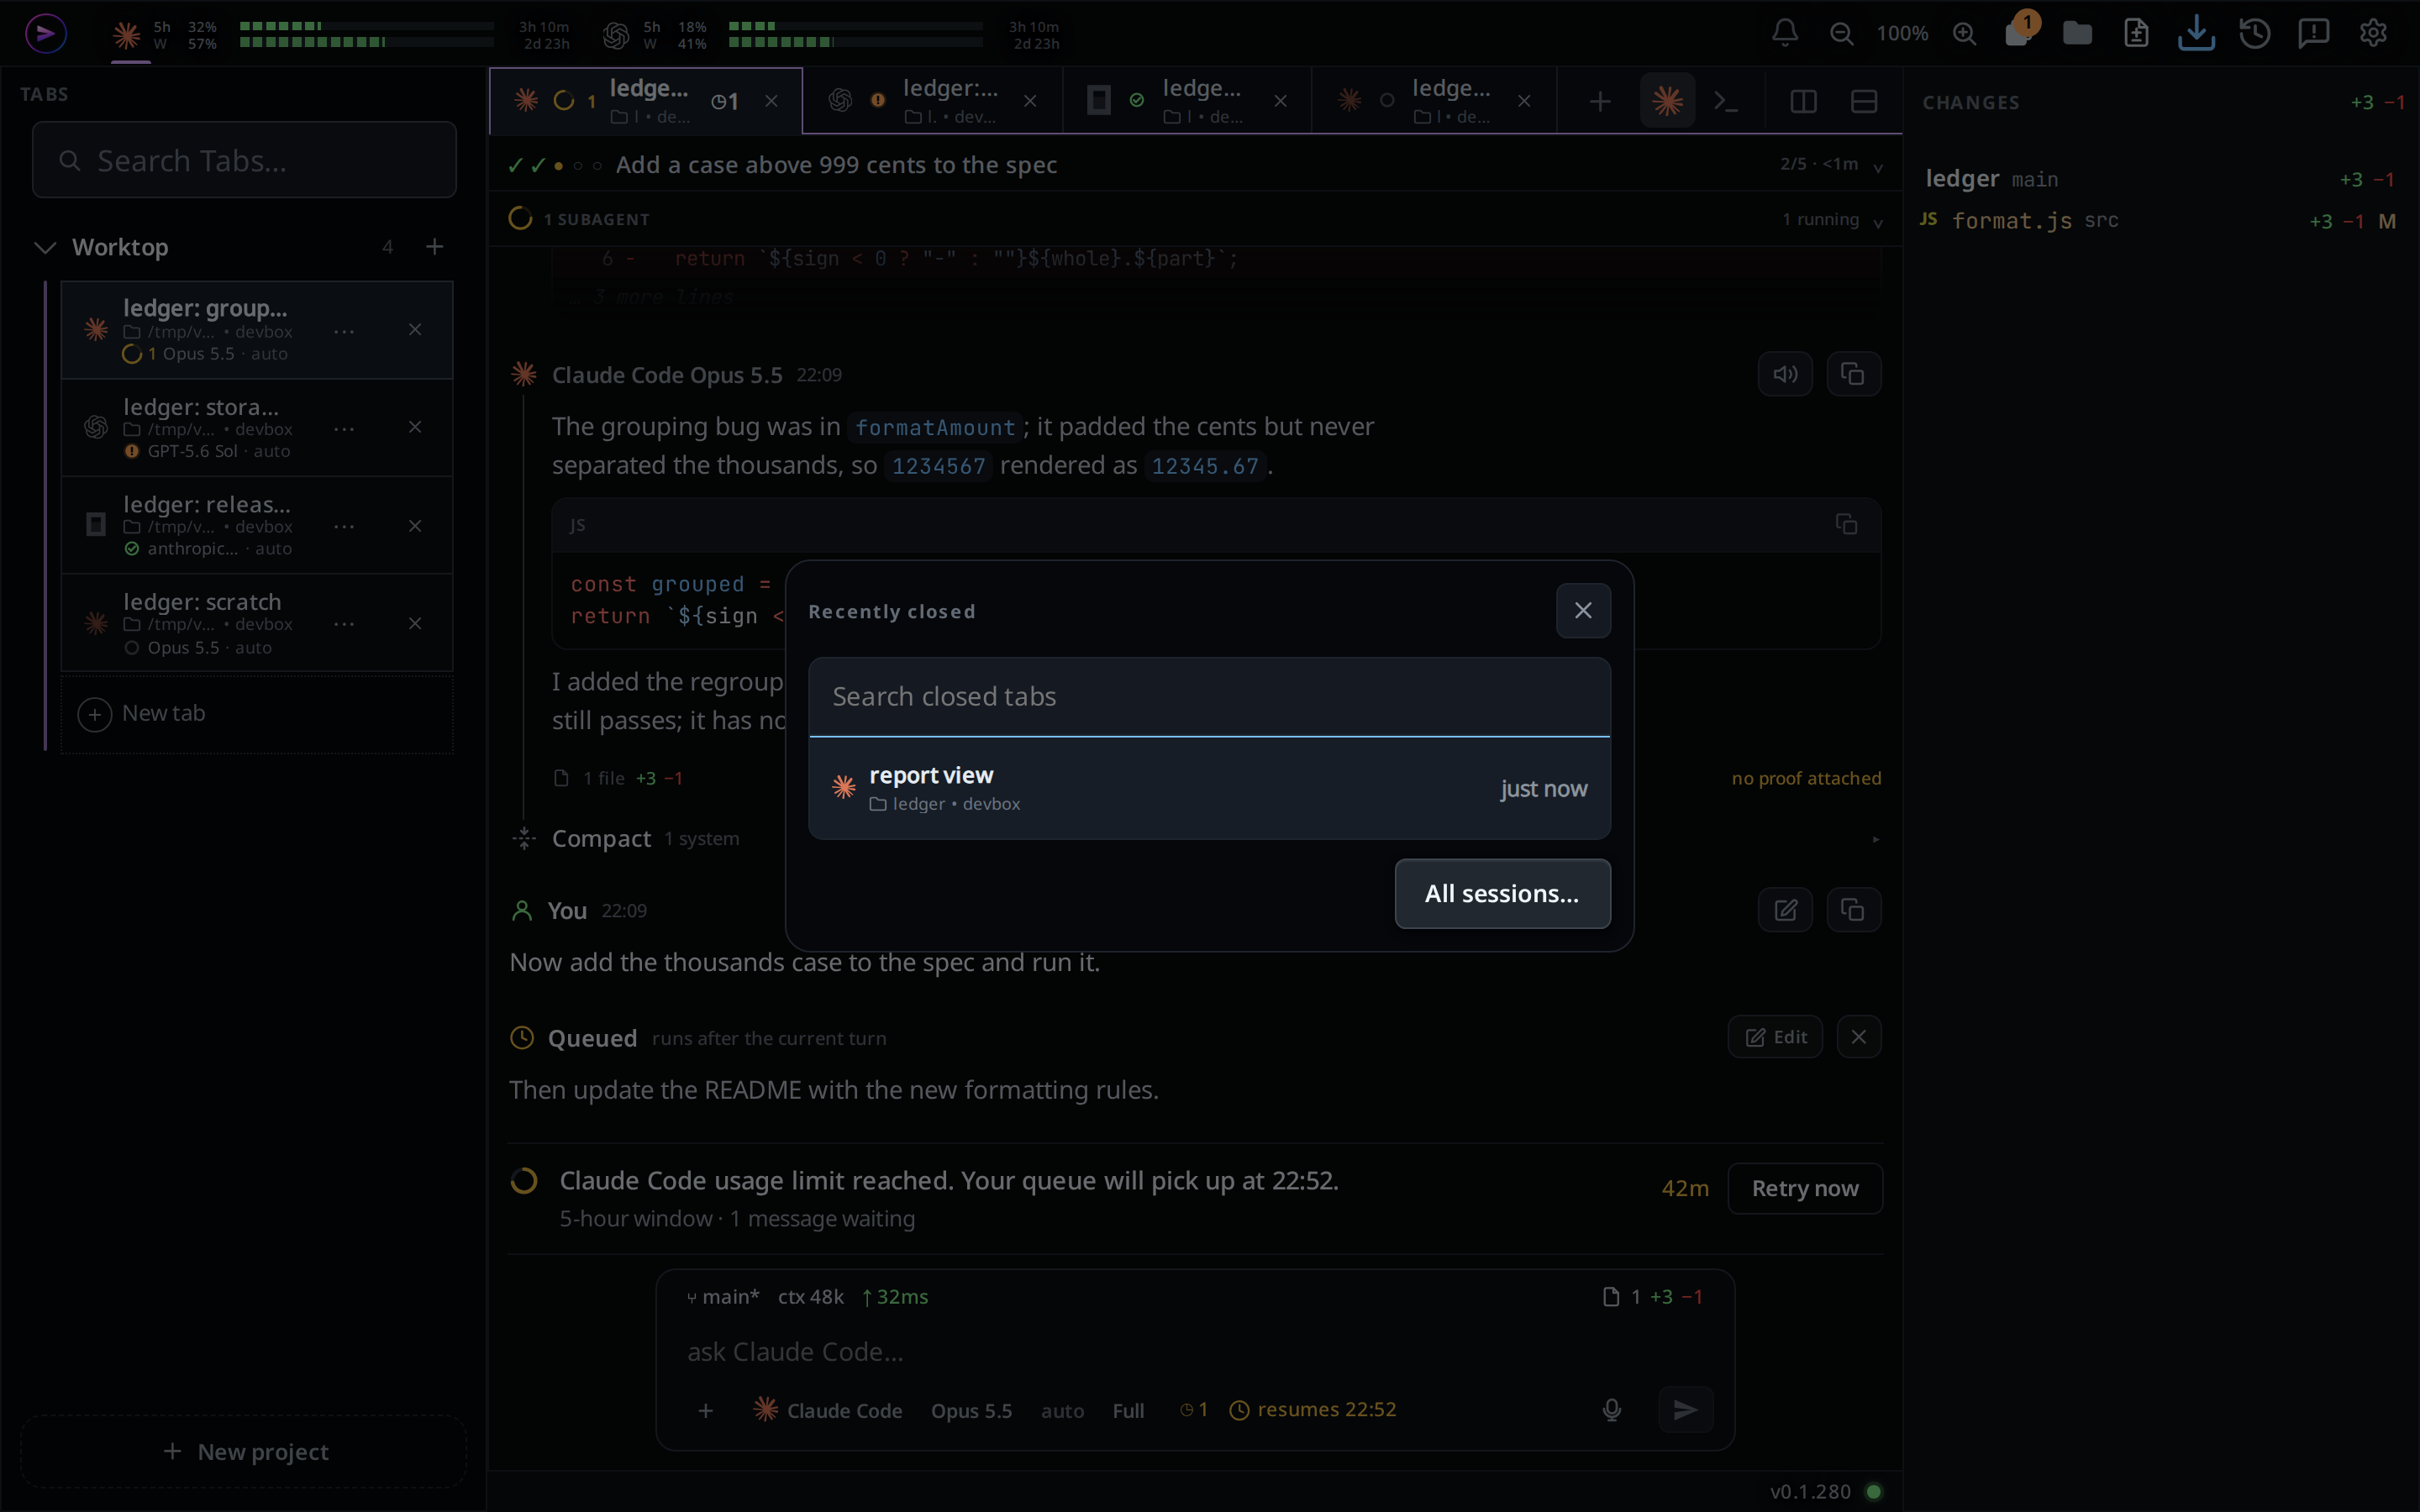Click the 1 file +3 −1 summary under message
The height and width of the screenshot is (1512, 2420).
(x=619, y=778)
